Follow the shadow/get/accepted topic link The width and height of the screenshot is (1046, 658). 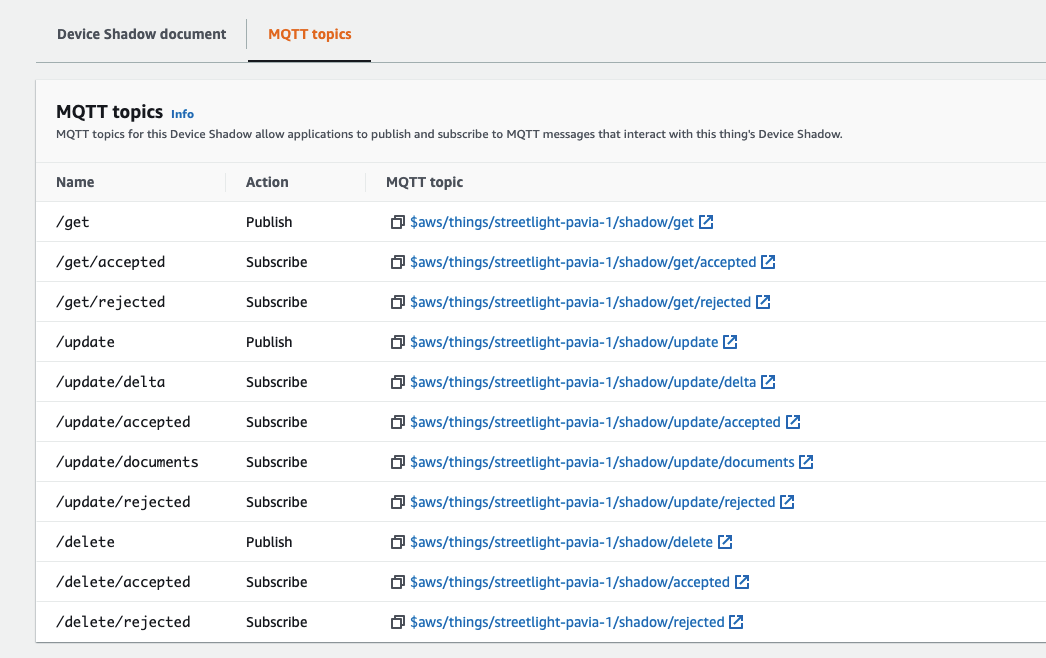583,262
